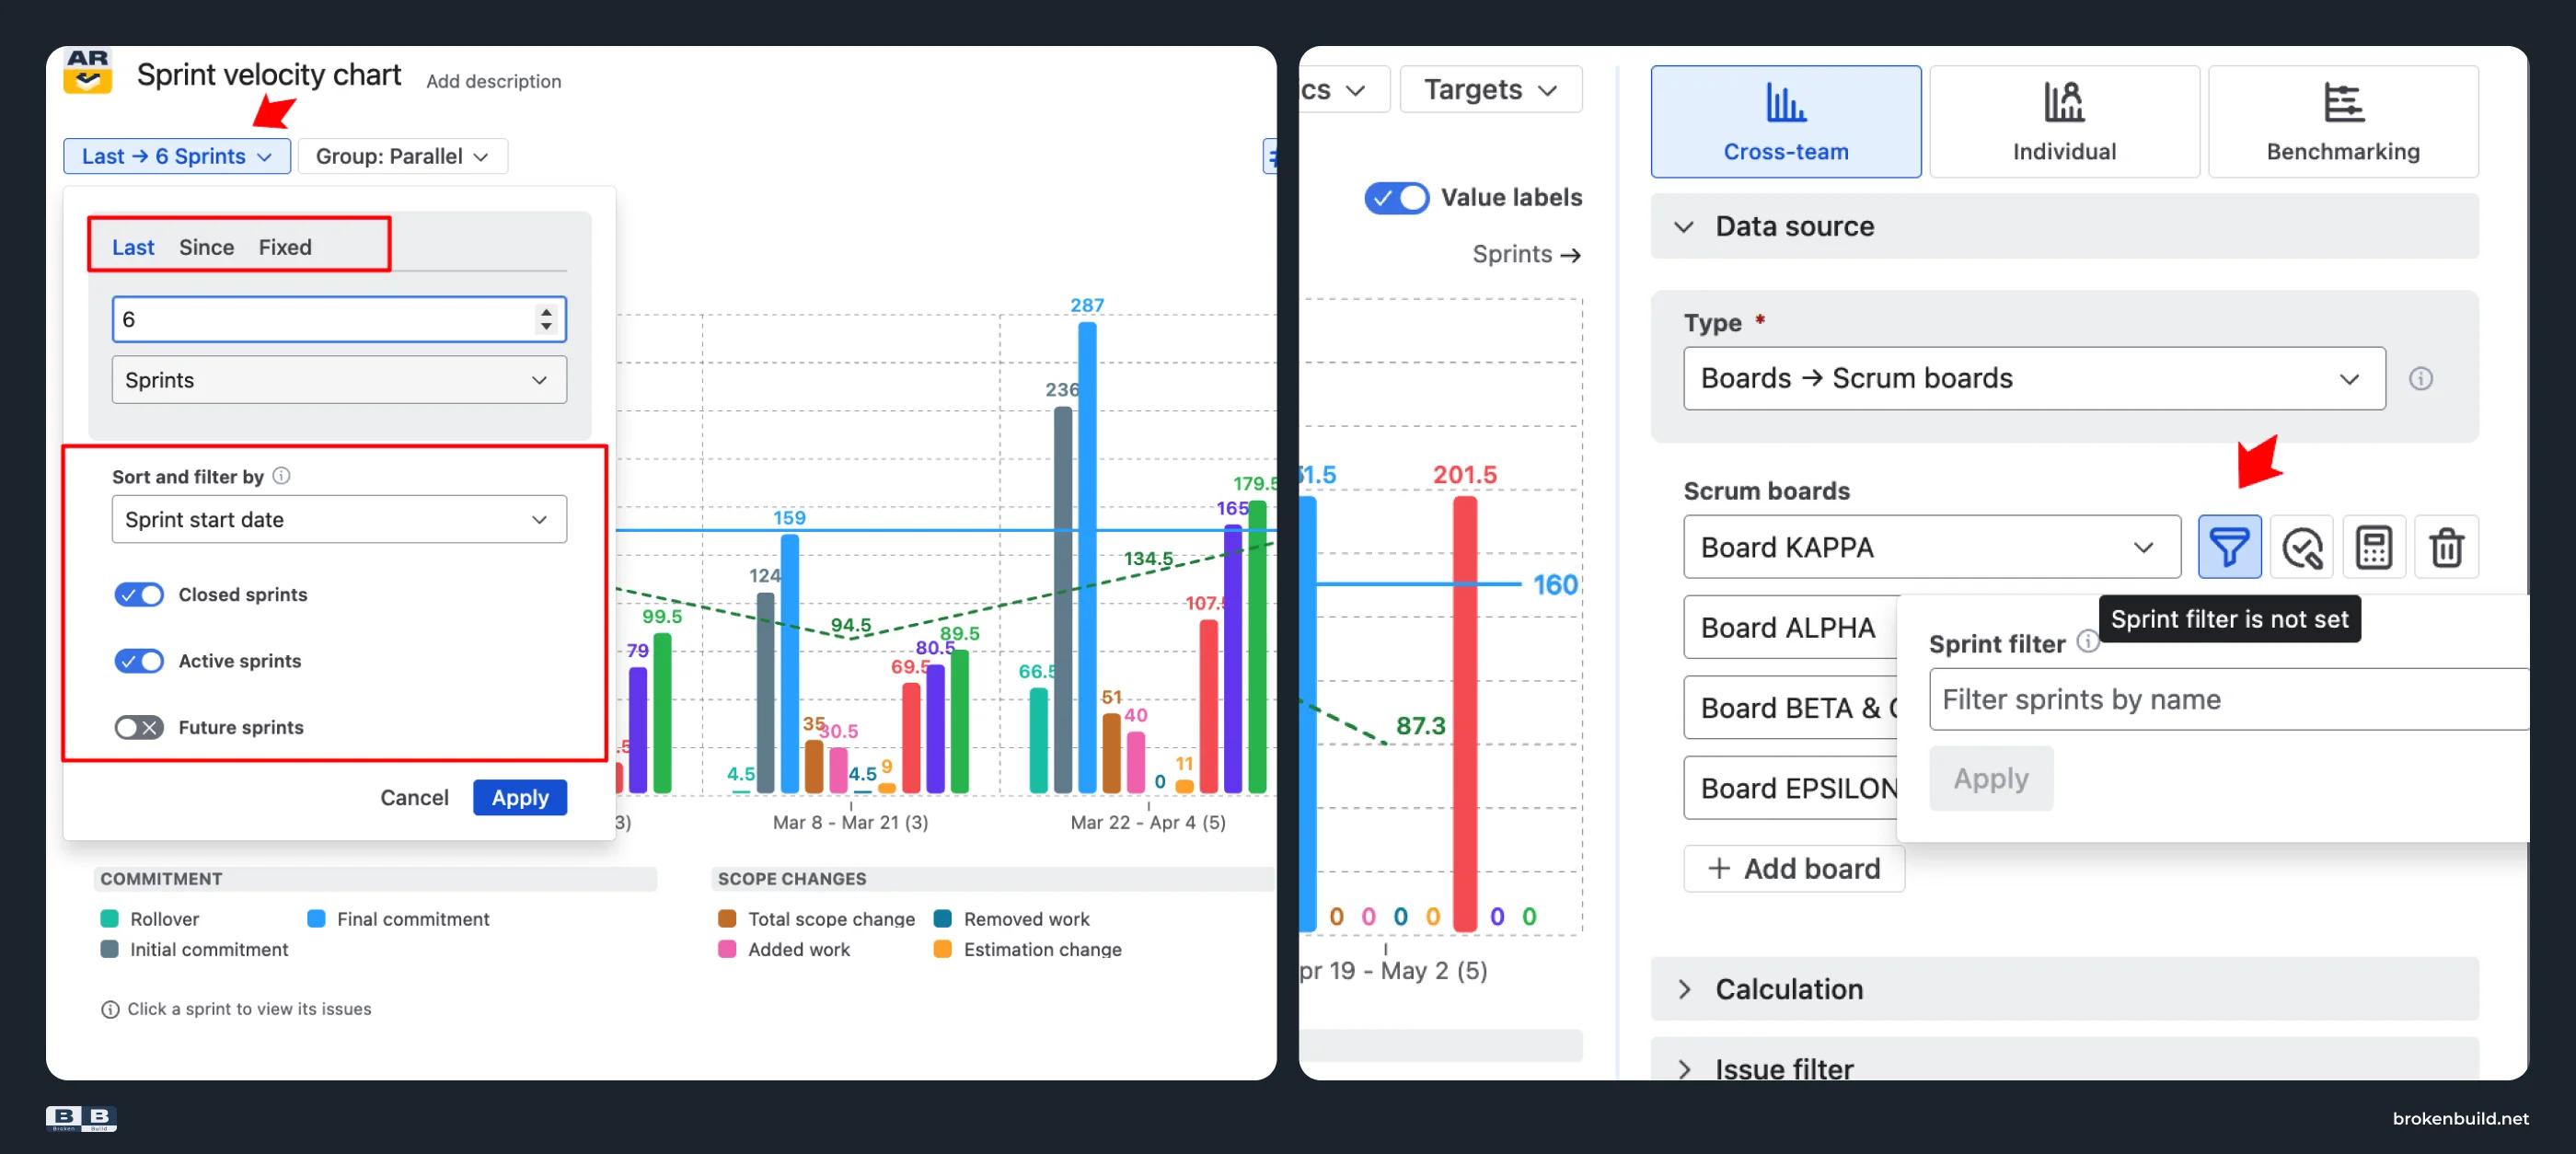
Task: Click the Board KAPPA search-check icon
Action: click(x=2301, y=547)
